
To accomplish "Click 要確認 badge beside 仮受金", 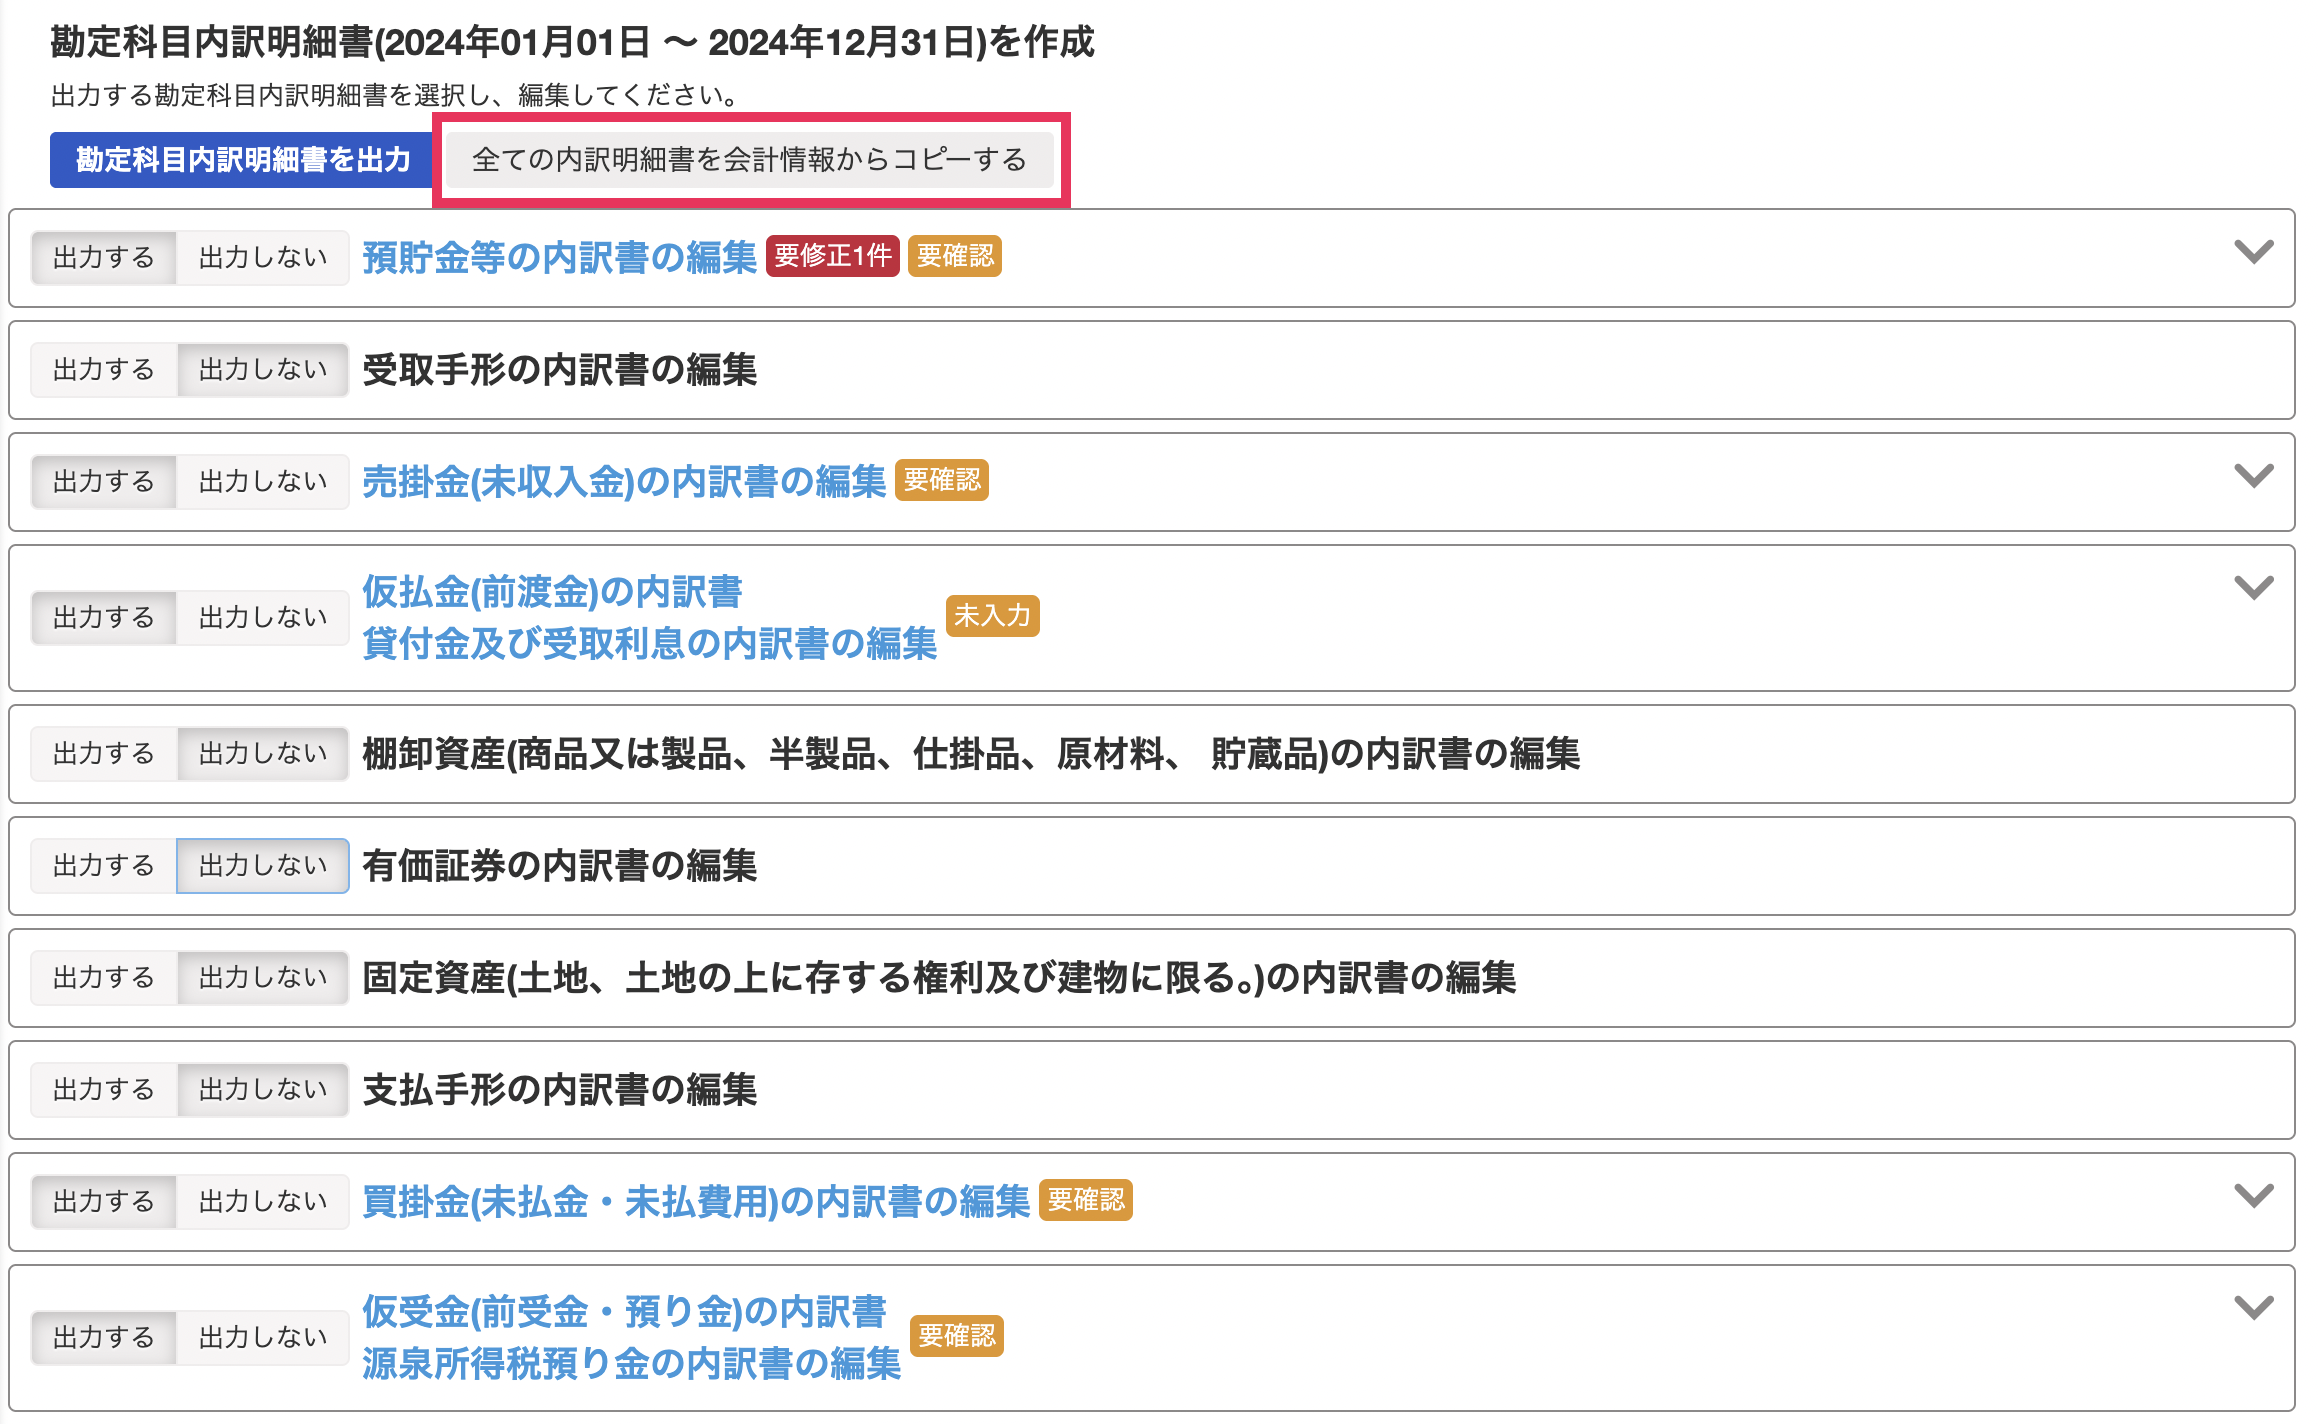I will (x=957, y=1336).
